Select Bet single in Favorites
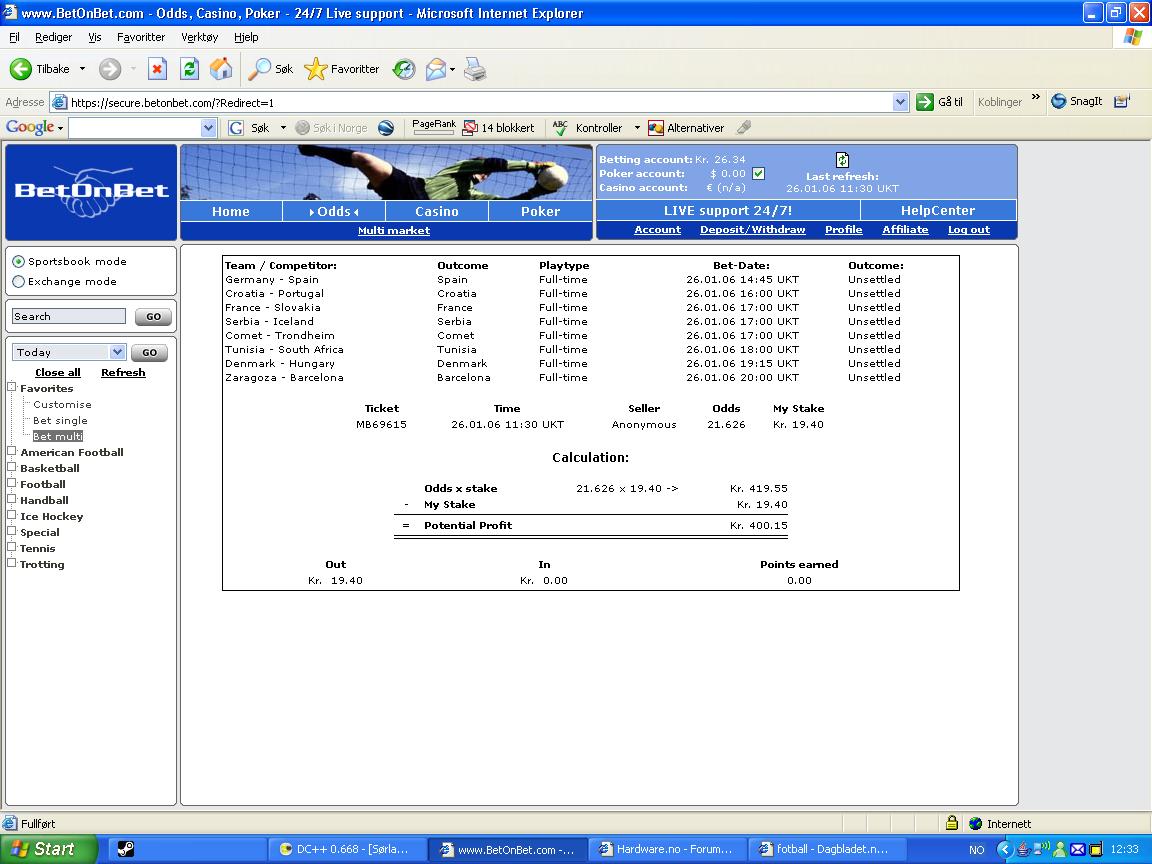Screen dimensions: 1152x864 pyautogui.click(x=60, y=420)
